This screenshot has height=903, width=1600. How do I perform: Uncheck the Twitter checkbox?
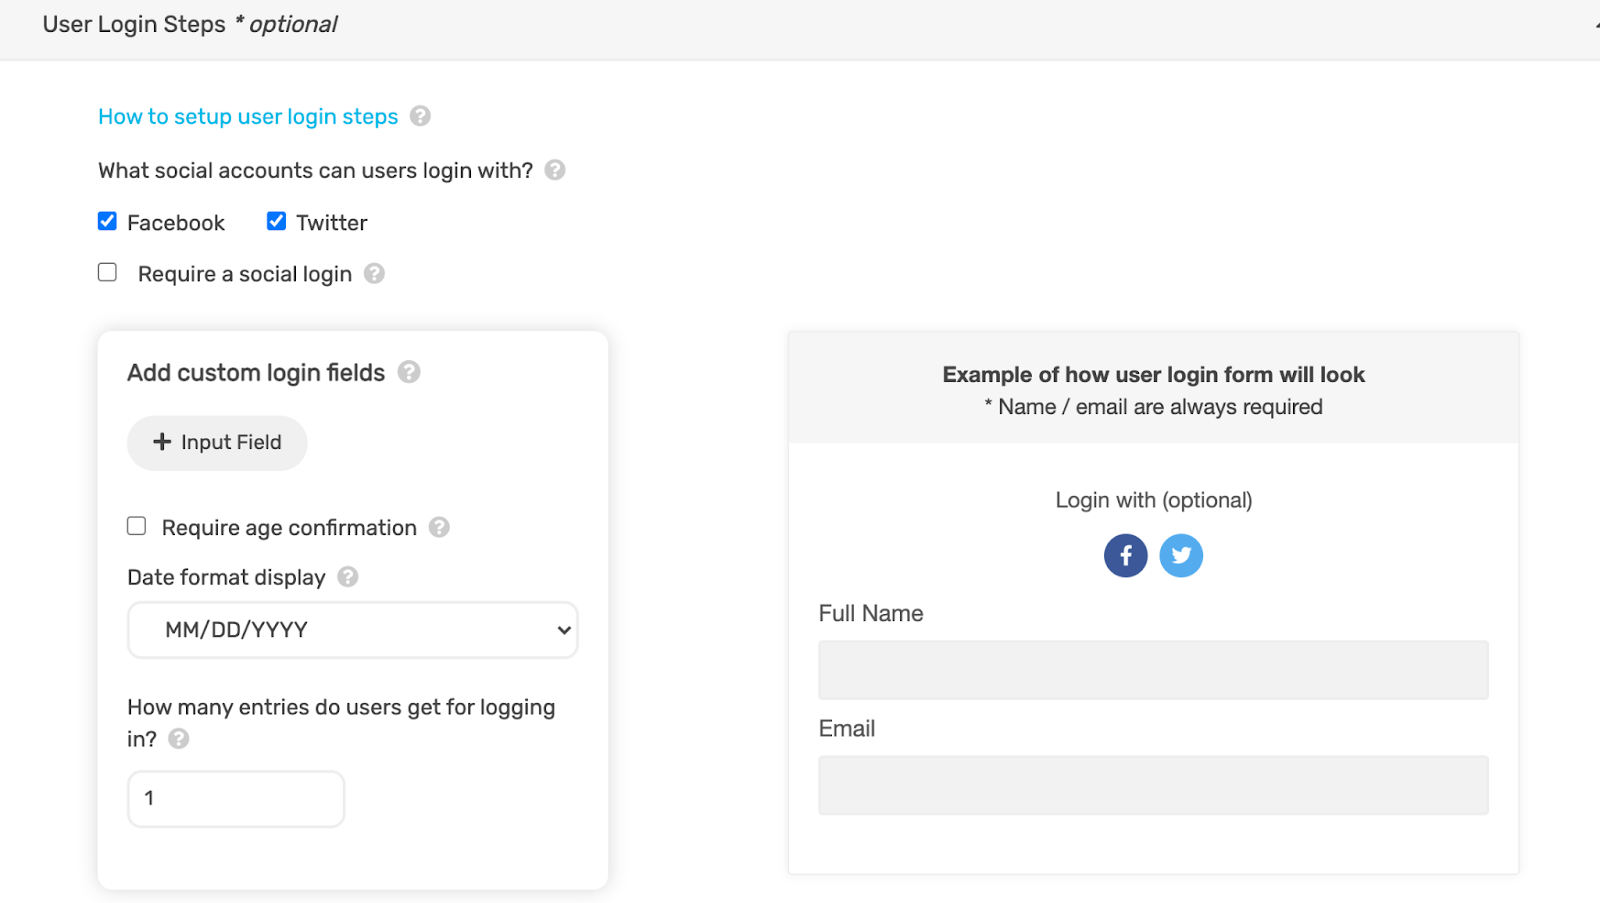[277, 222]
